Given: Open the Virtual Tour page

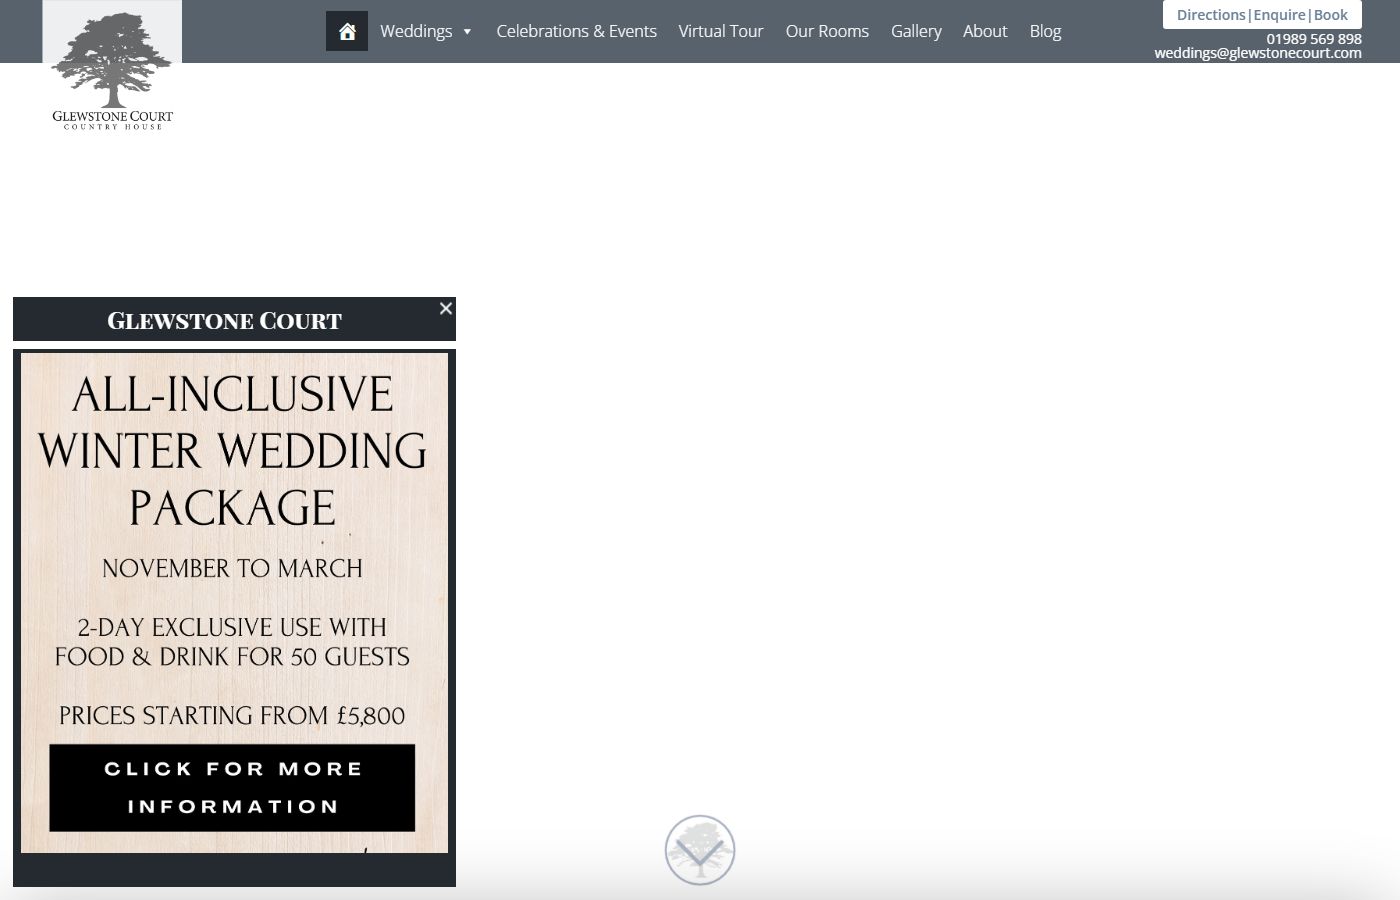Looking at the screenshot, I should tap(720, 31).
